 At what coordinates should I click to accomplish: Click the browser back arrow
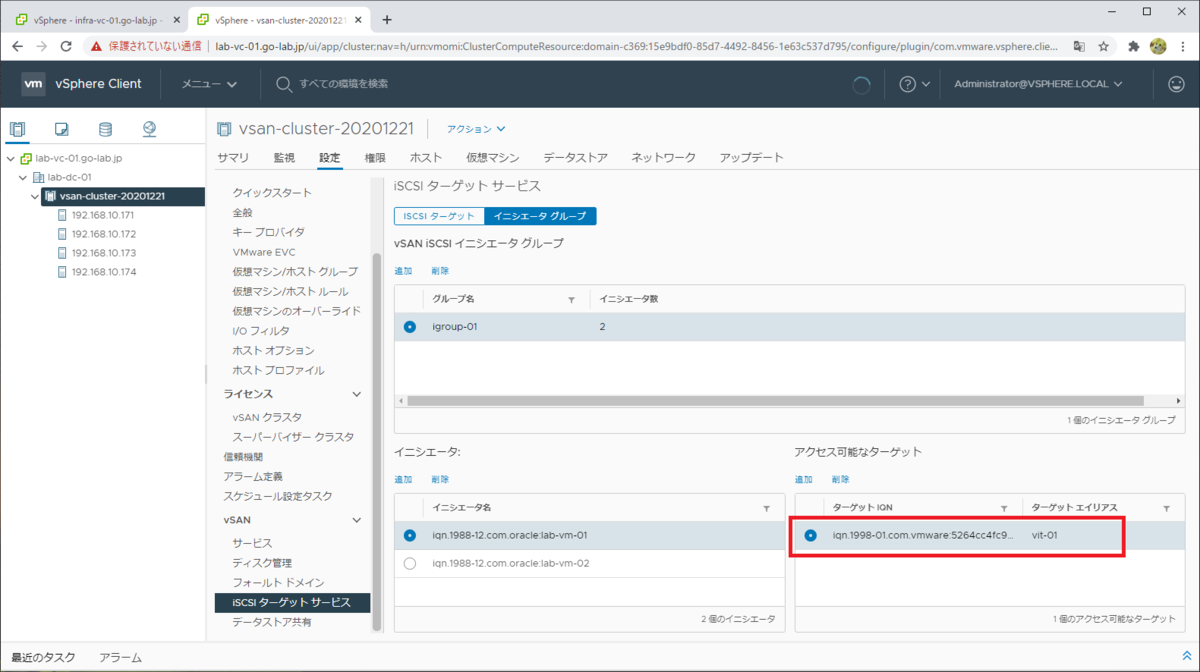coord(17,46)
